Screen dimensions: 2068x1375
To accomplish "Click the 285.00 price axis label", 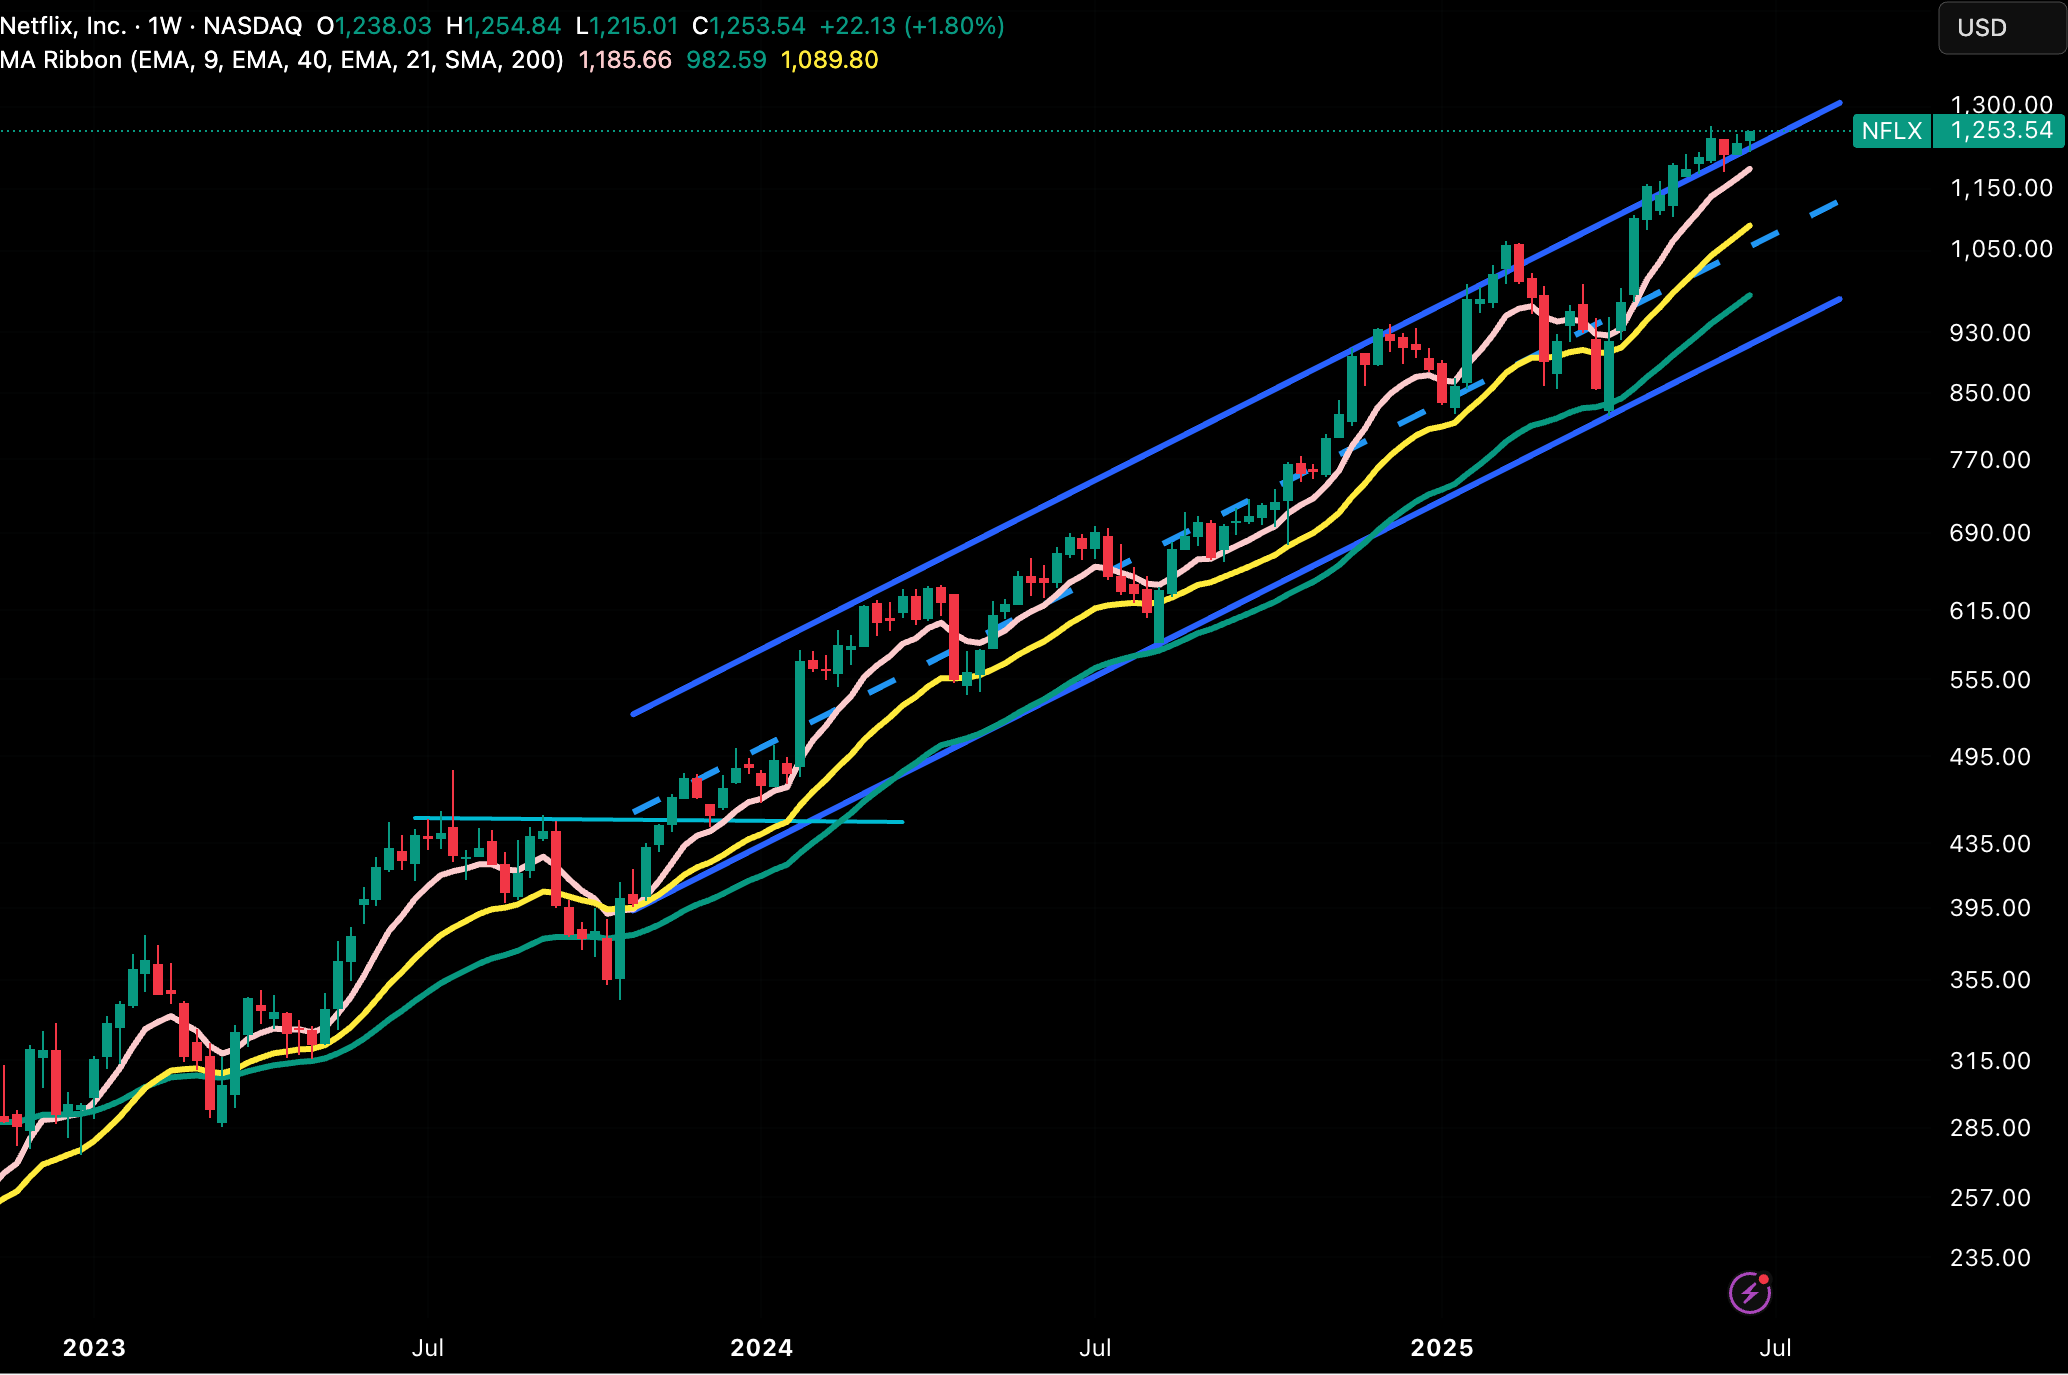I will click(1990, 1128).
